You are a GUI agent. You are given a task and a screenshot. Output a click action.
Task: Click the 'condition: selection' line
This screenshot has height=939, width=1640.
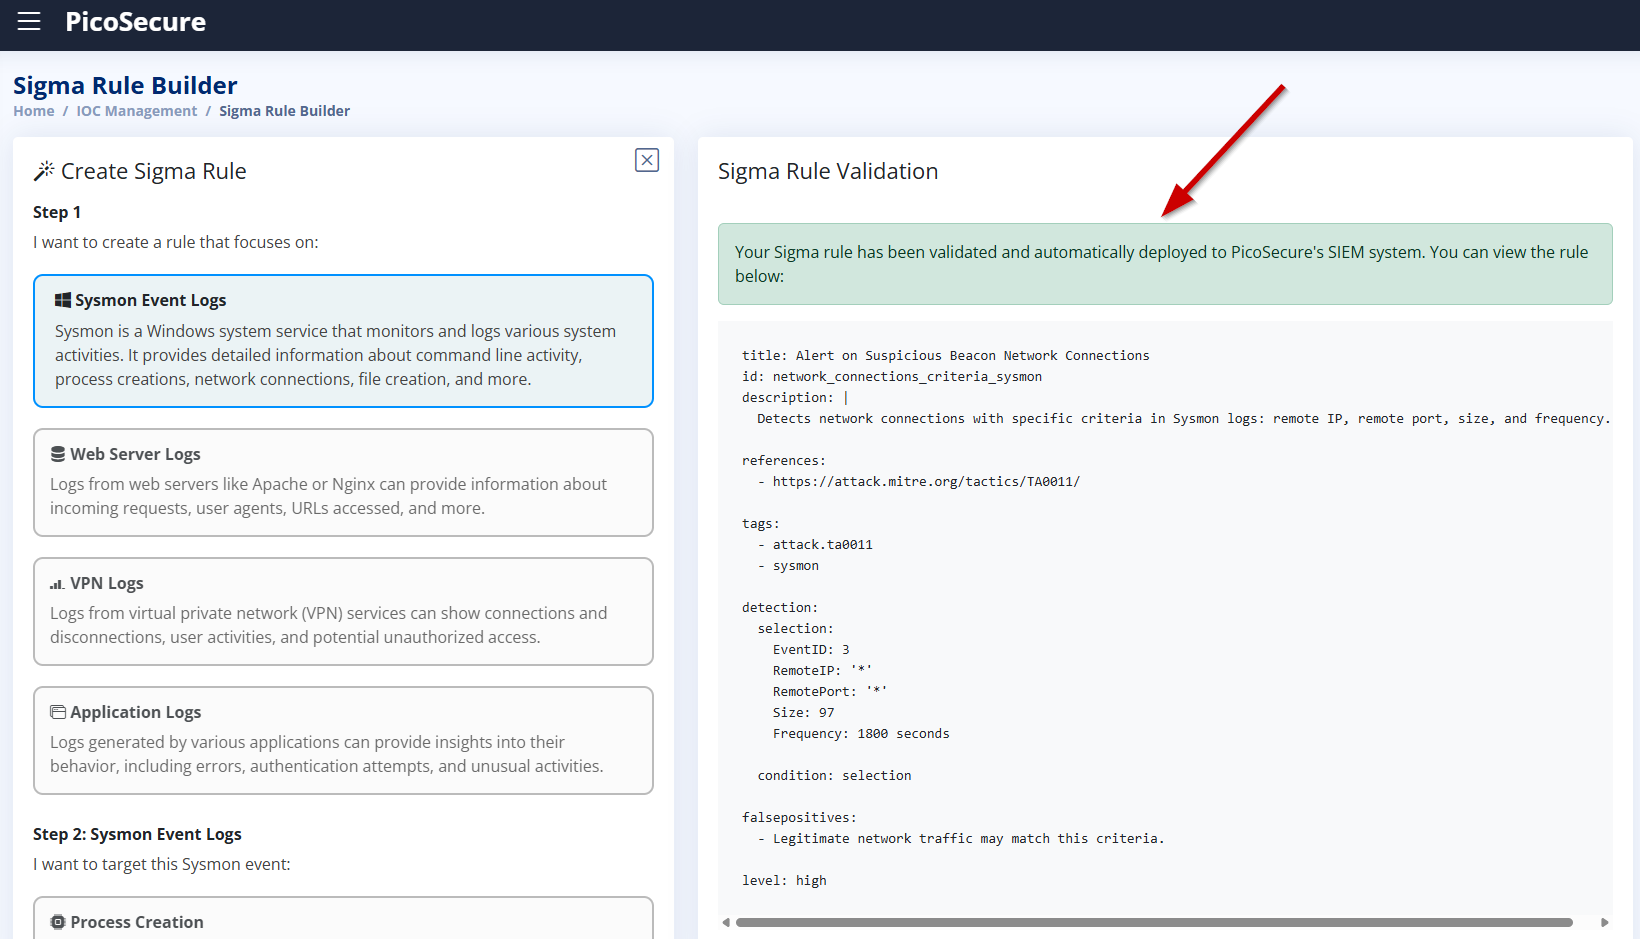tap(834, 776)
